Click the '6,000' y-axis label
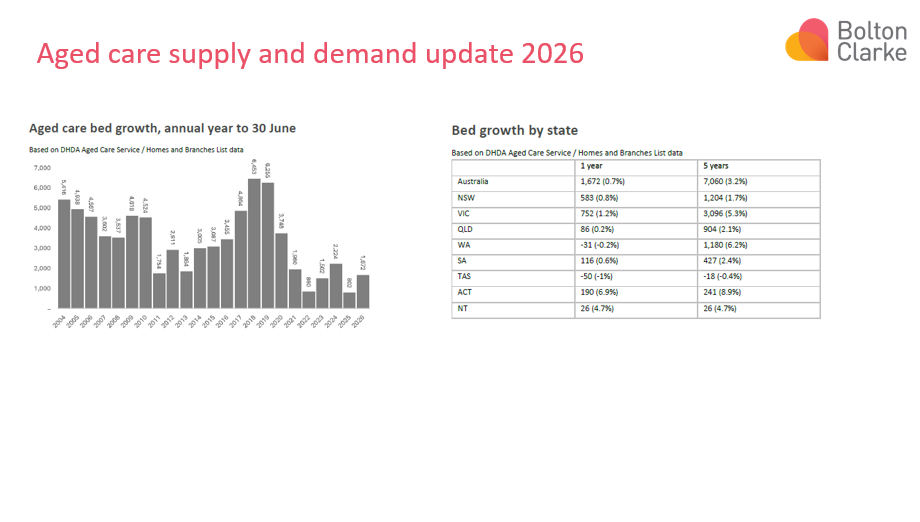This screenshot has height=522, width=920. pyautogui.click(x=42, y=188)
